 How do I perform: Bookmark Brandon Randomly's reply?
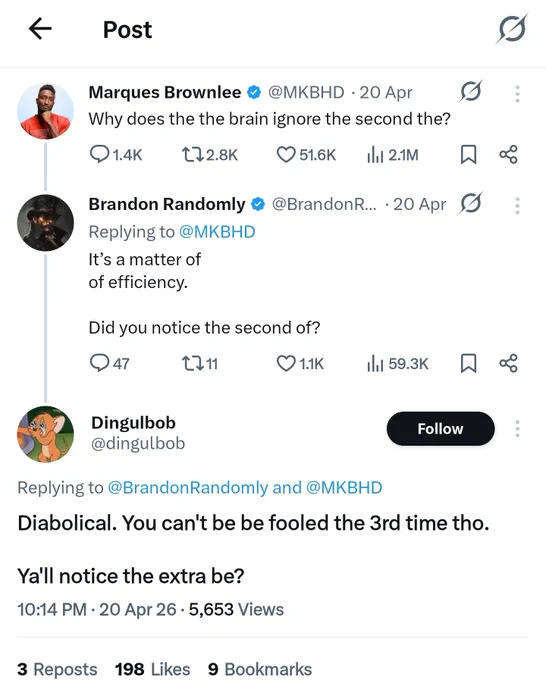tap(468, 363)
